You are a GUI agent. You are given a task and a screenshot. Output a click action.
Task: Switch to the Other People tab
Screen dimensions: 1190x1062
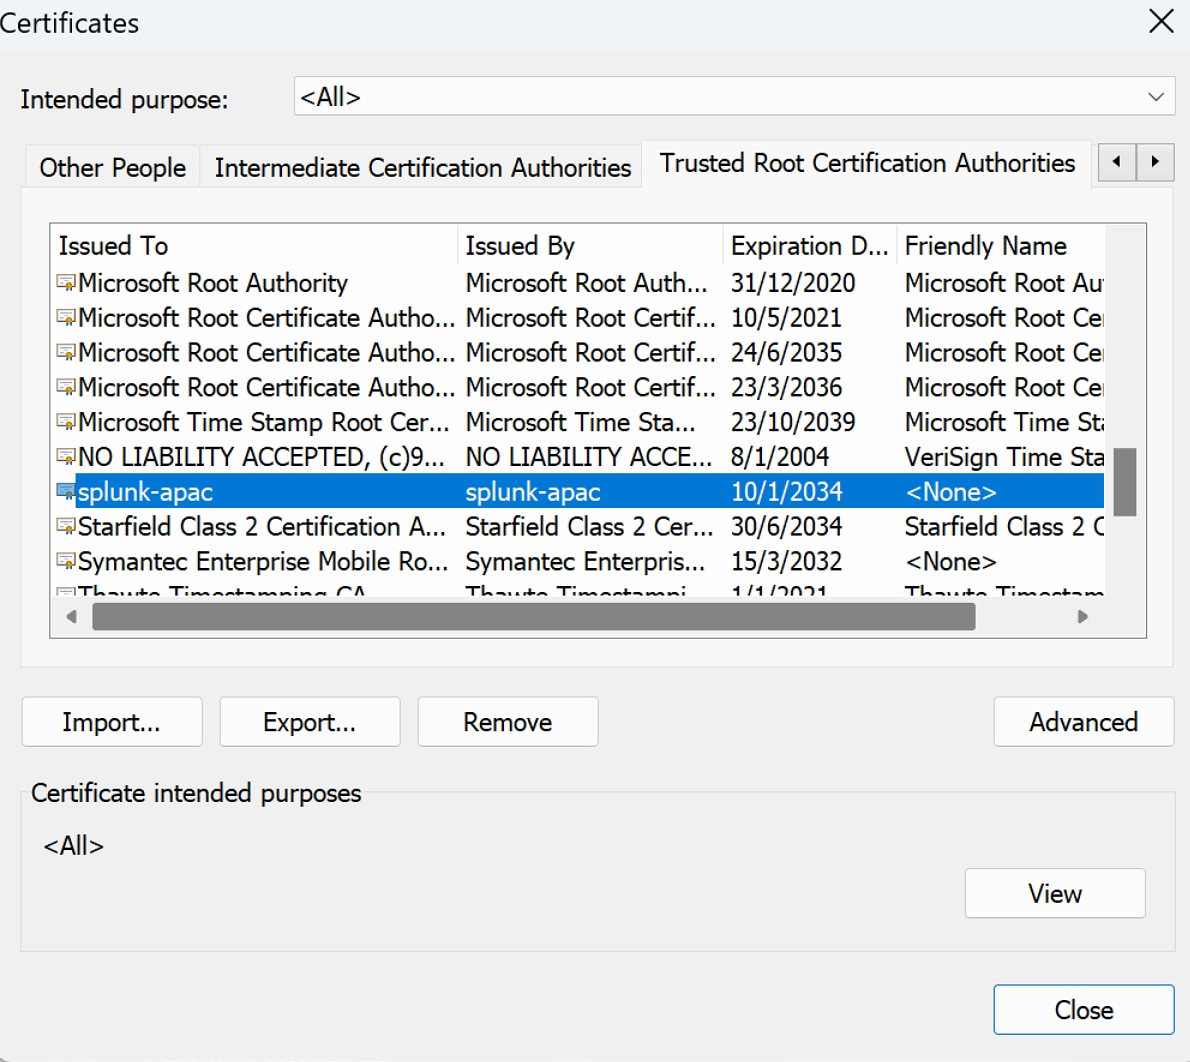click(112, 167)
